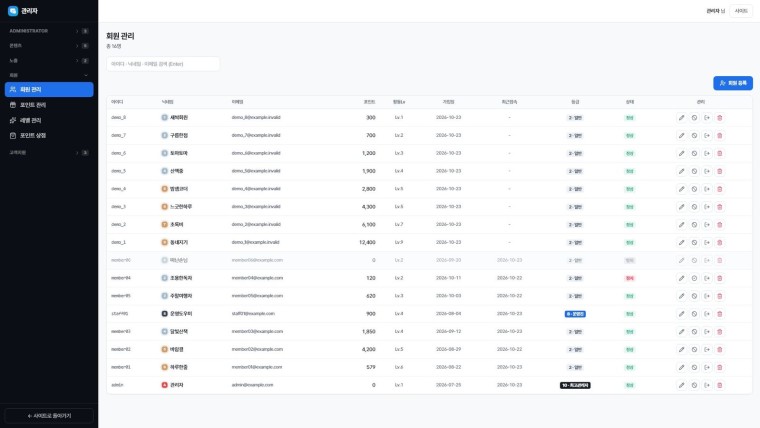Image resolution: width=760 pixels, height=428 pixels.
Task: Edit the member04@example.com member
Action: [681, 278]
